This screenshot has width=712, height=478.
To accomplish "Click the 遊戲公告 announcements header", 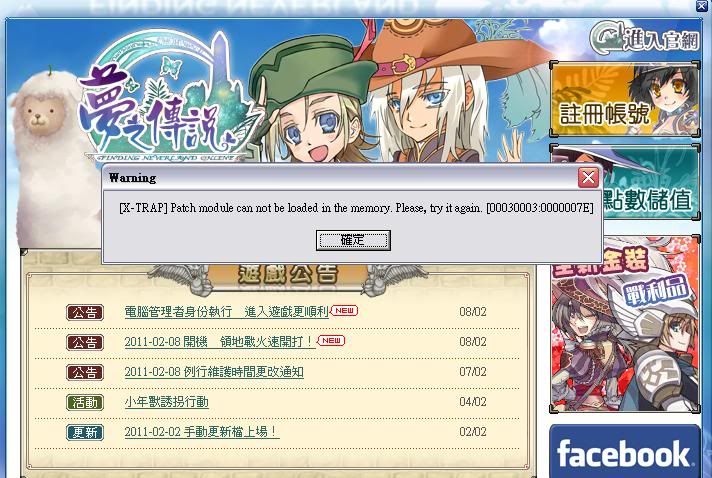I will click(x=287, y=276).
